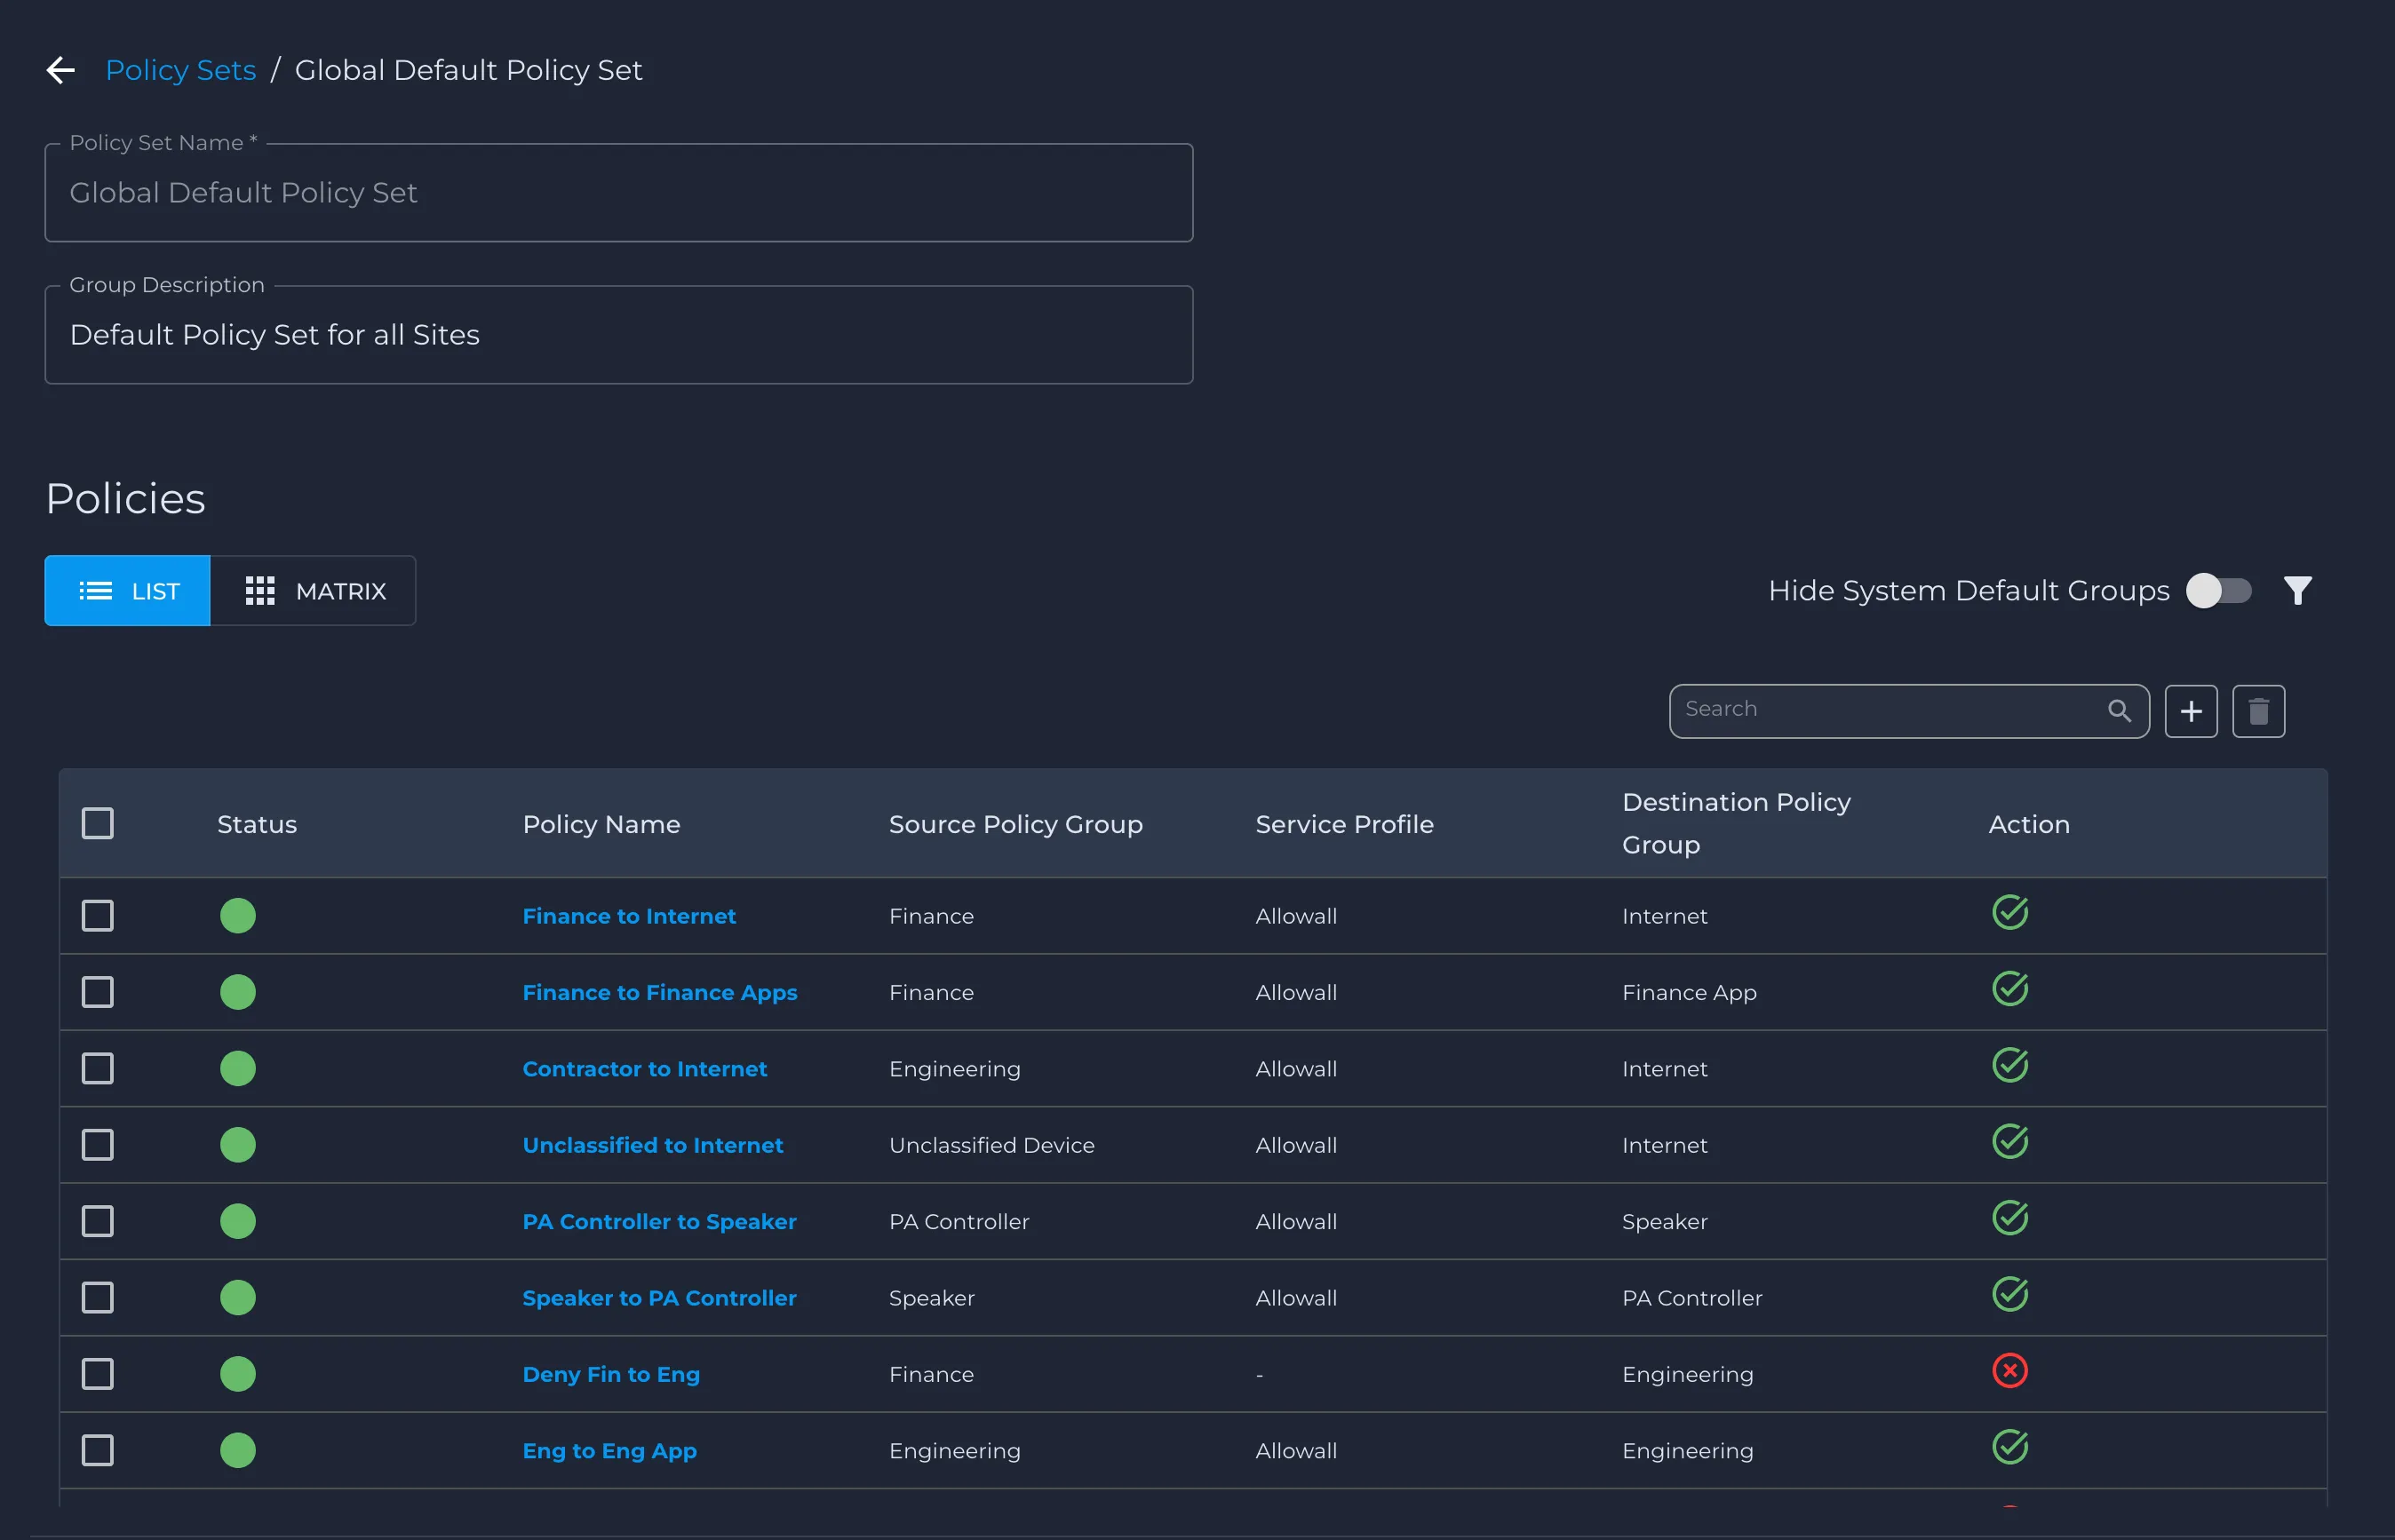Switch to the MATRIX view tab
The image size is (2395, 1540).
click(x=313, y=591)
